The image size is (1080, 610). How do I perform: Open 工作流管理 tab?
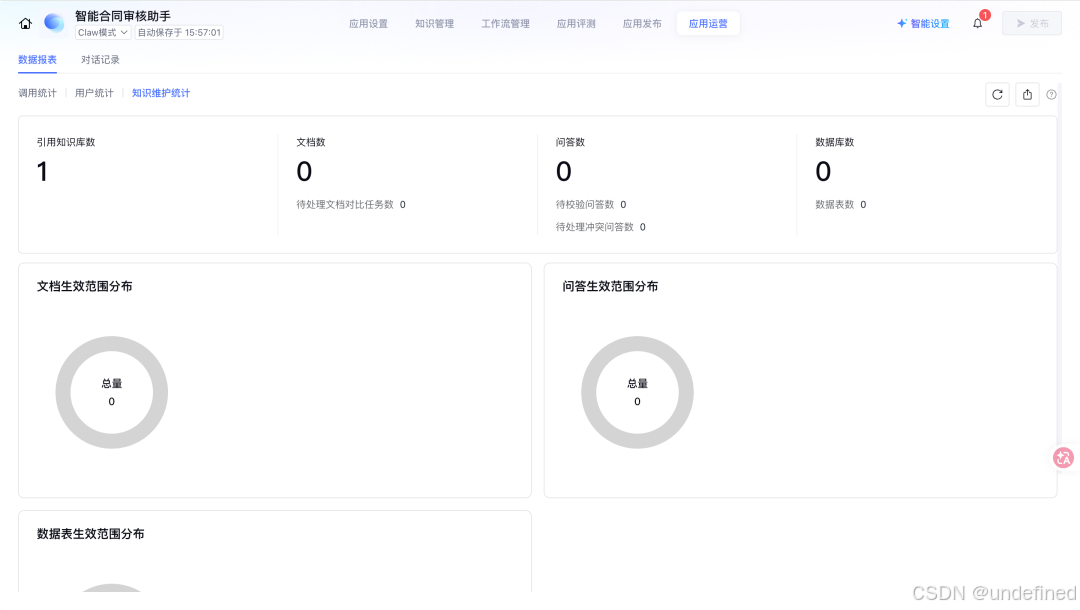point(506,23)
